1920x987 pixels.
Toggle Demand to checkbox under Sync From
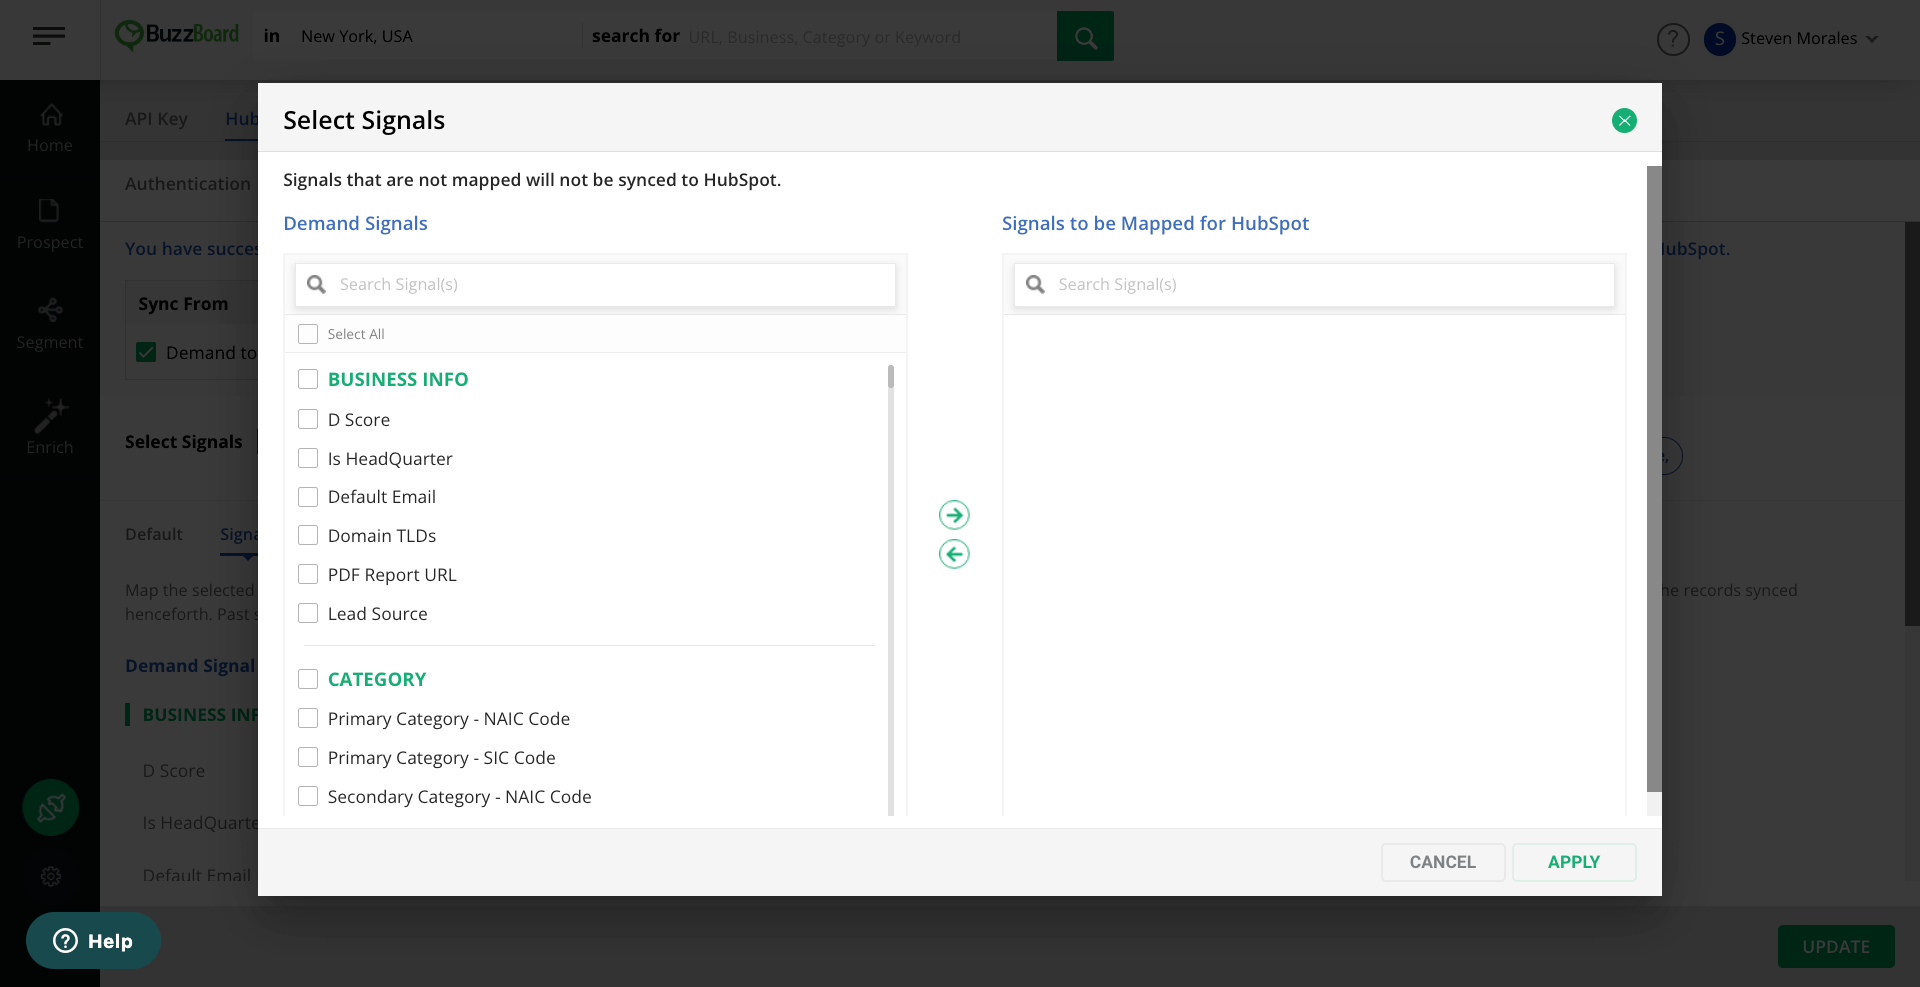[146, 352]
